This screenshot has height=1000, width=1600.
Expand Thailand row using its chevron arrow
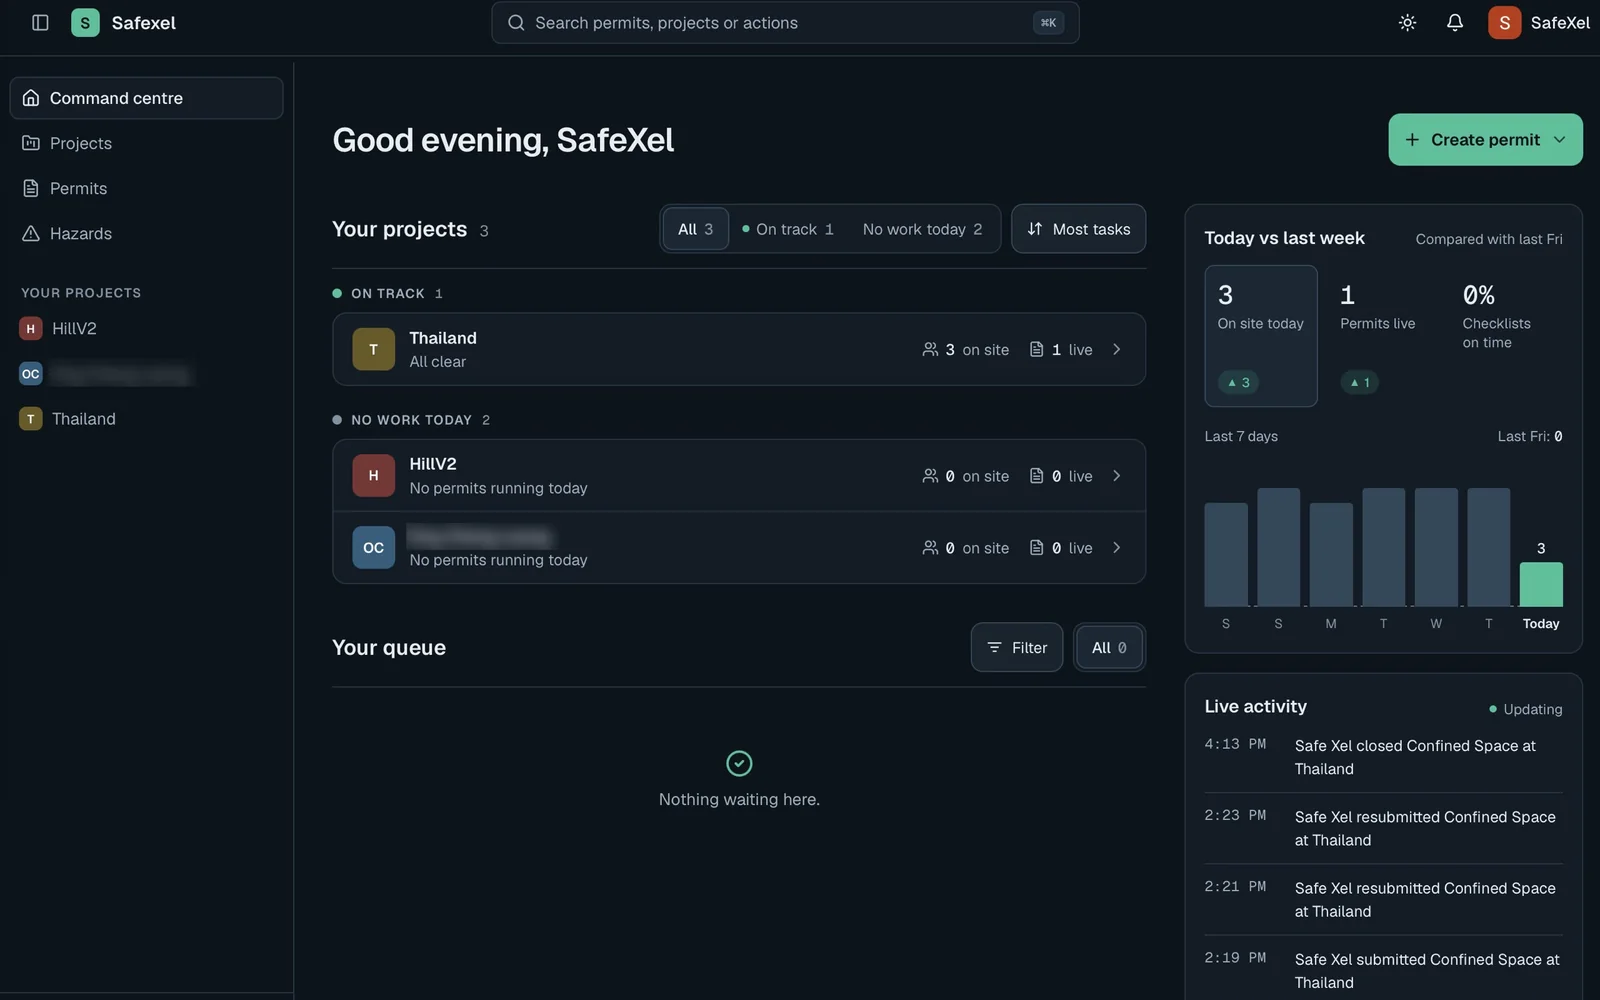(x=1117, y=349)
